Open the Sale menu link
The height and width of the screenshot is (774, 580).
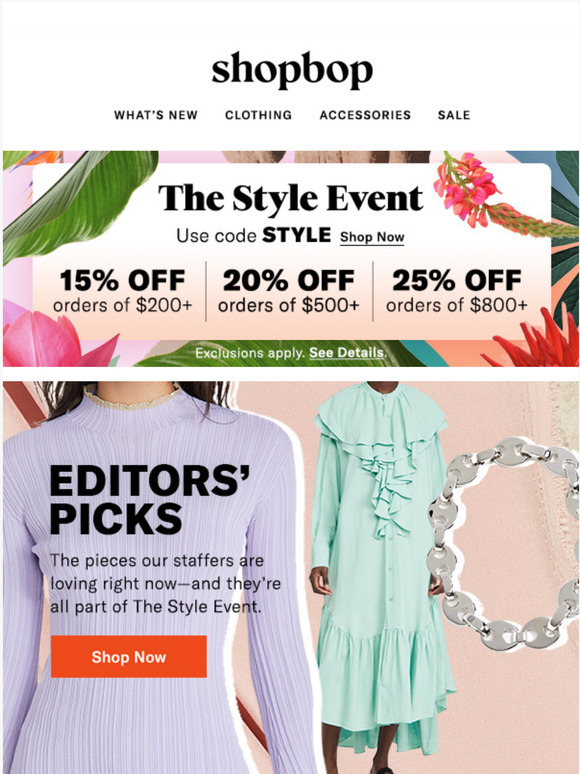point(454,115)
